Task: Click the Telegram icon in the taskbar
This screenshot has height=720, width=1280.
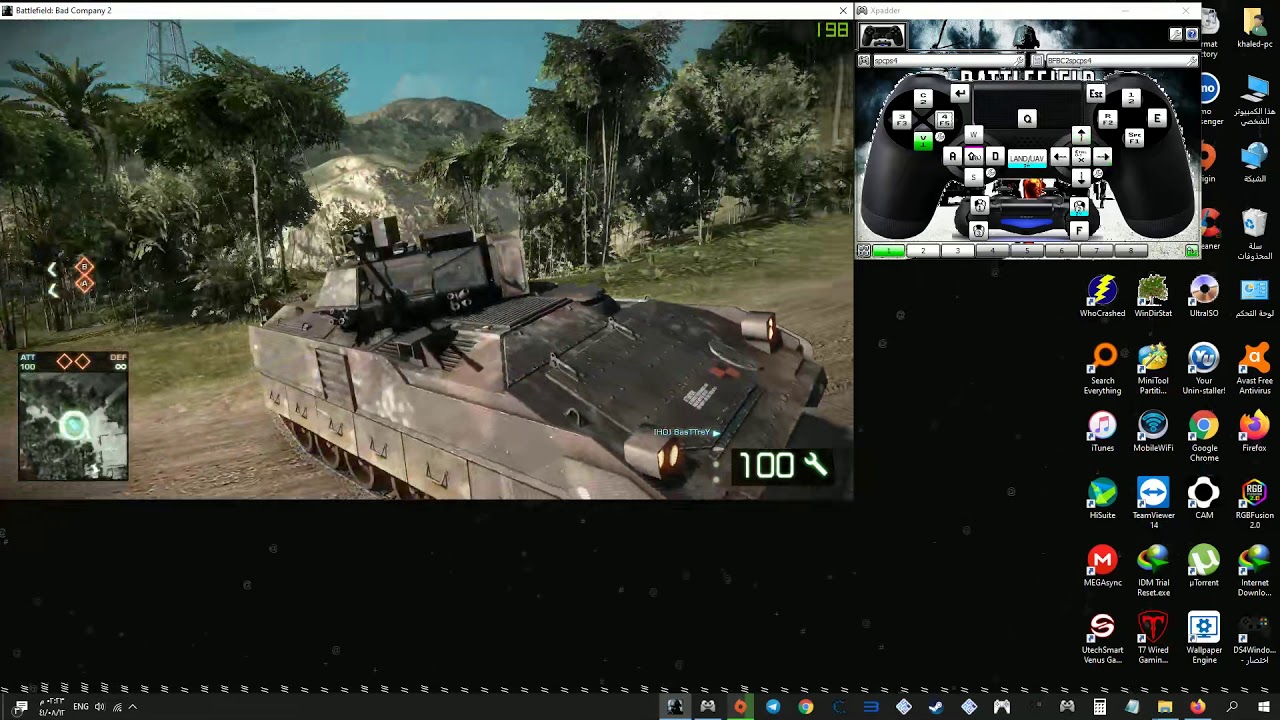Action: click(x=773, y=707)
